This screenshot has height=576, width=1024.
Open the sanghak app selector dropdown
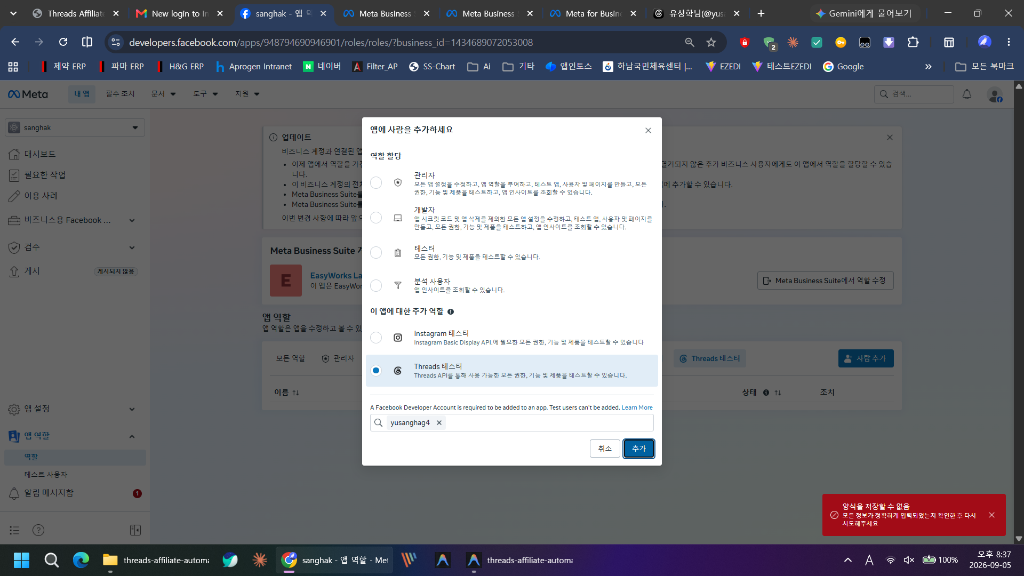point(74,127)
